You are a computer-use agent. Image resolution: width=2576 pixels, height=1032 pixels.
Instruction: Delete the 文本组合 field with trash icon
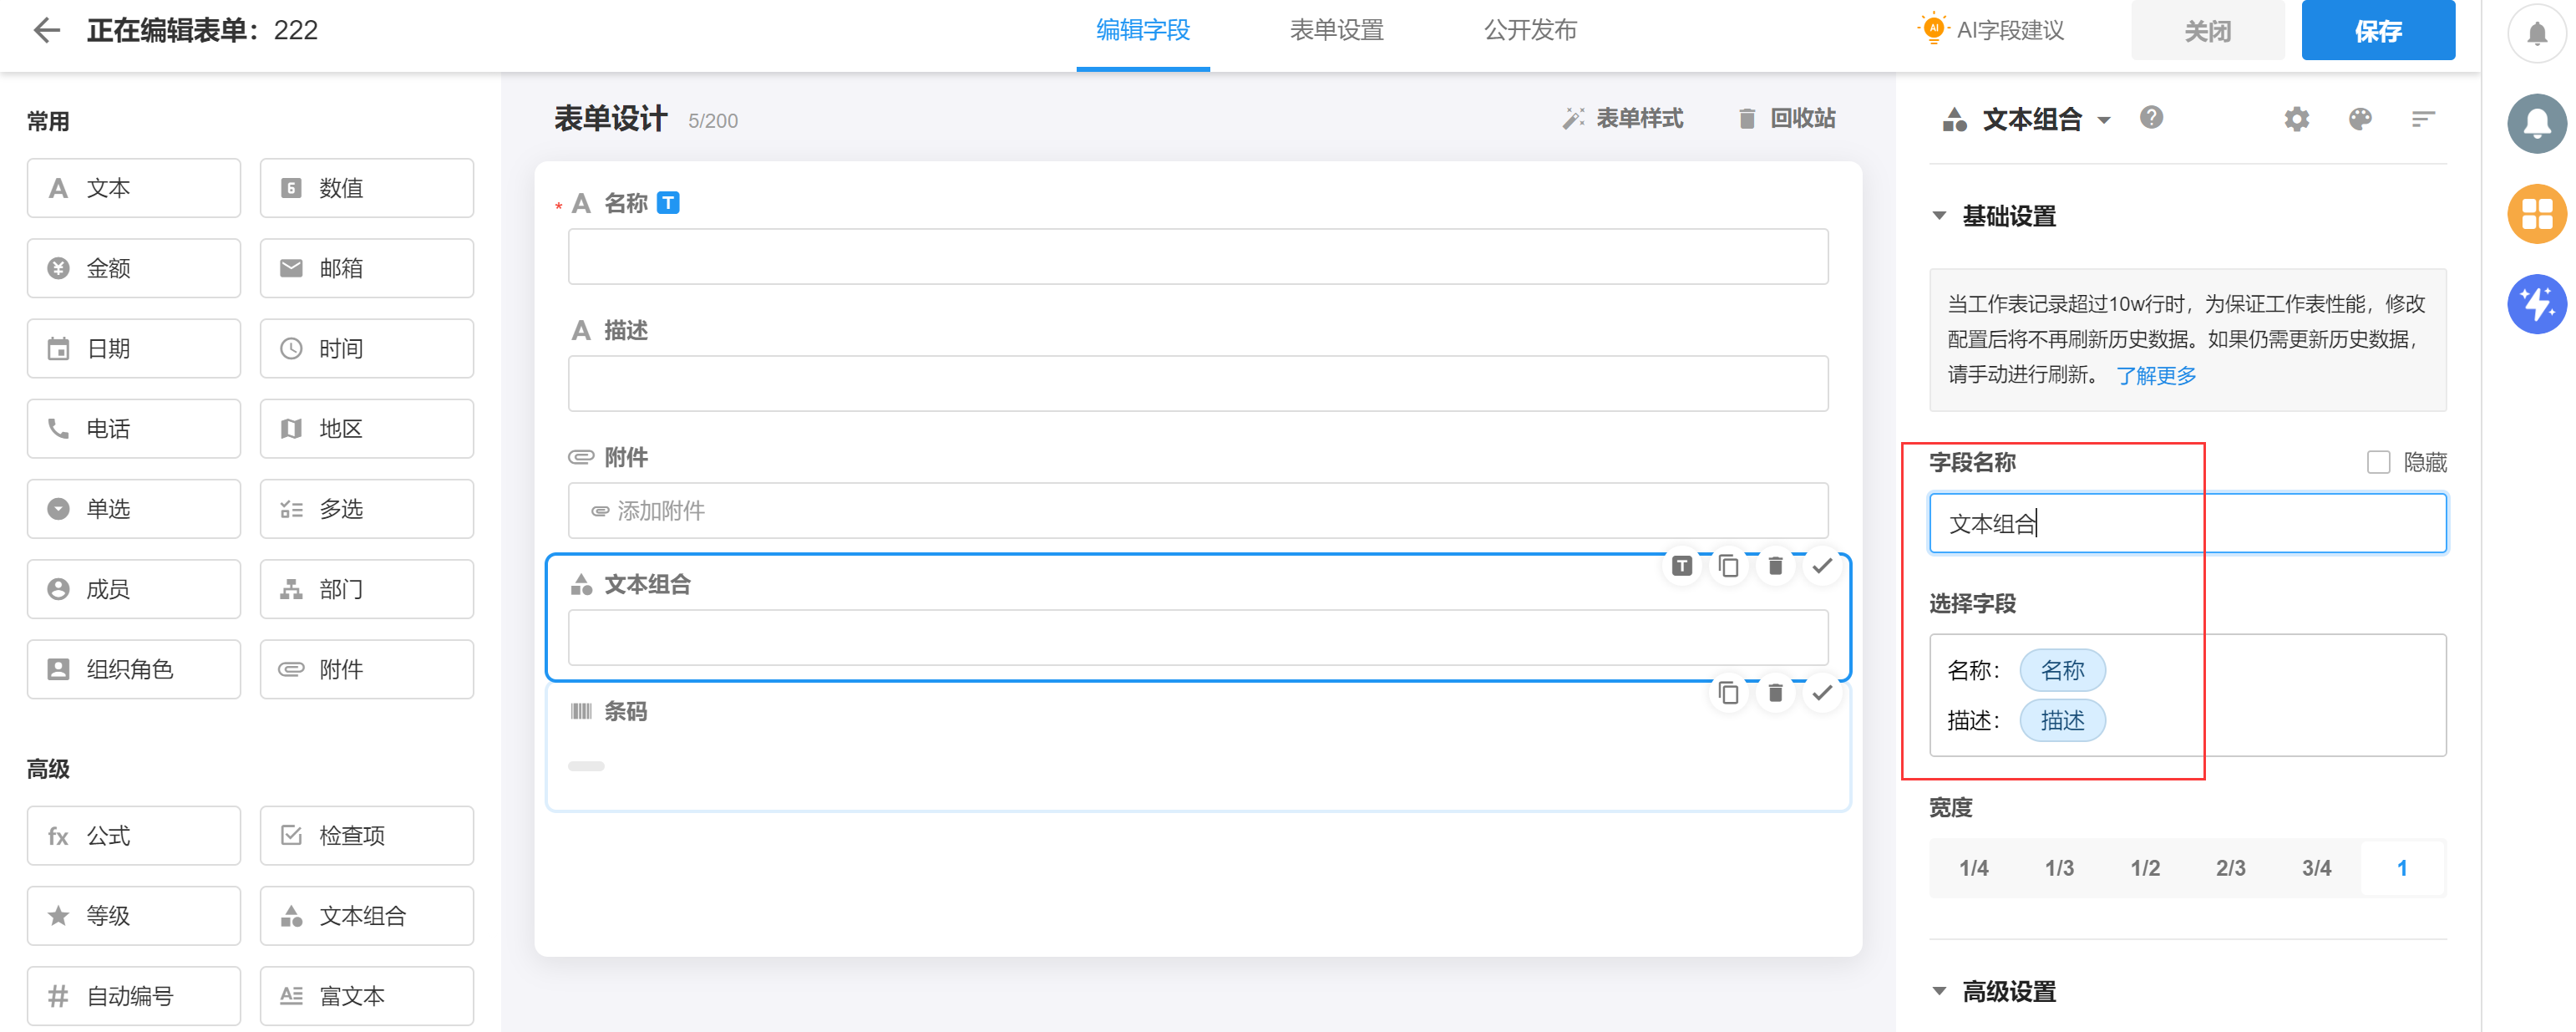point(1775,566)
